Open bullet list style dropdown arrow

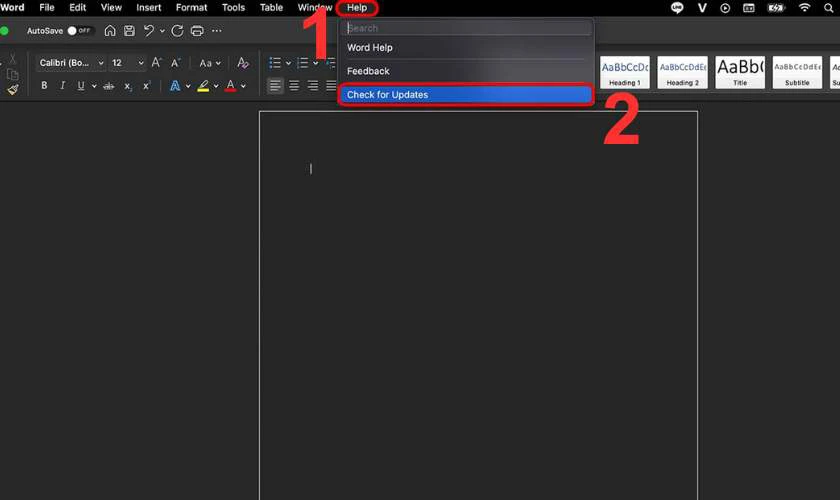(288, 63)
